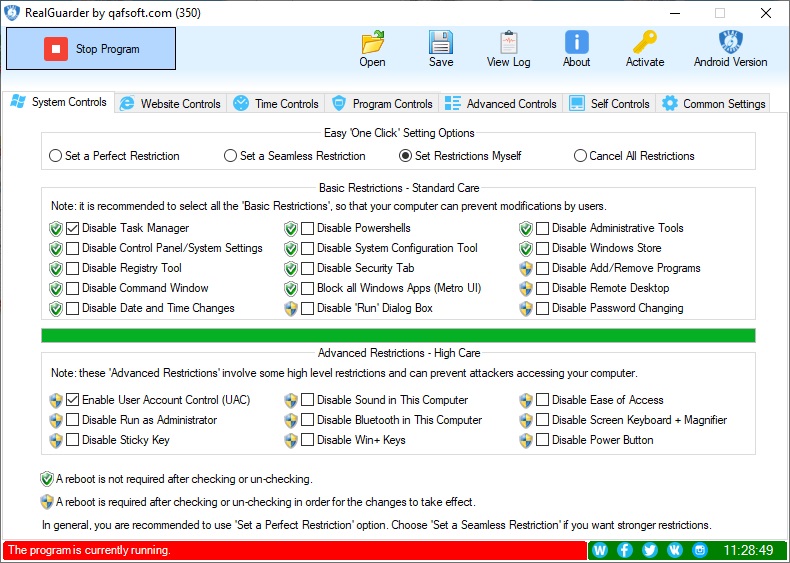Click the Instagram icon in status bar
This screenshot has width=790, height=563.
(x=700, y=550)
